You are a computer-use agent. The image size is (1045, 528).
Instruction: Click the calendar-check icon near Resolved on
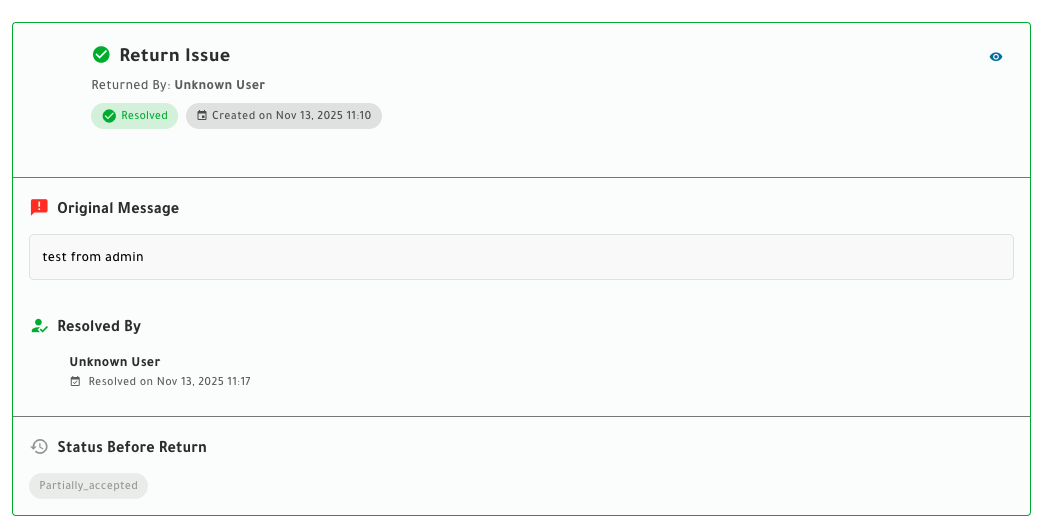75,382
